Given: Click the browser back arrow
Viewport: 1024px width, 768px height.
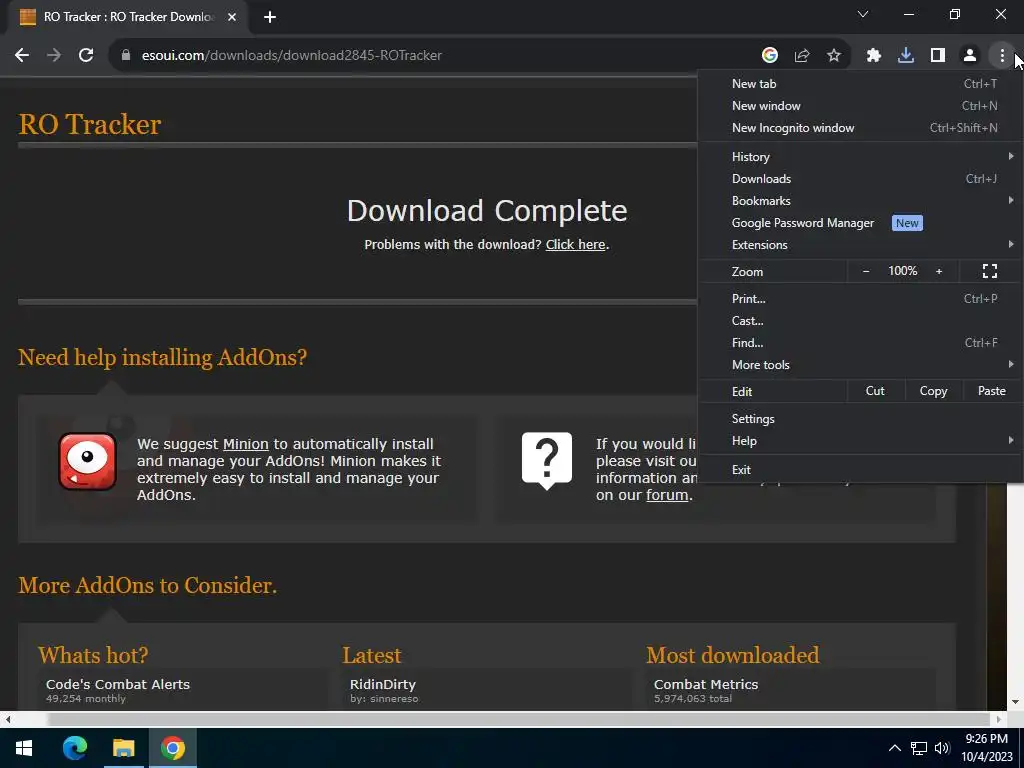Looking at the screenshot, I should tap(22, 56).
